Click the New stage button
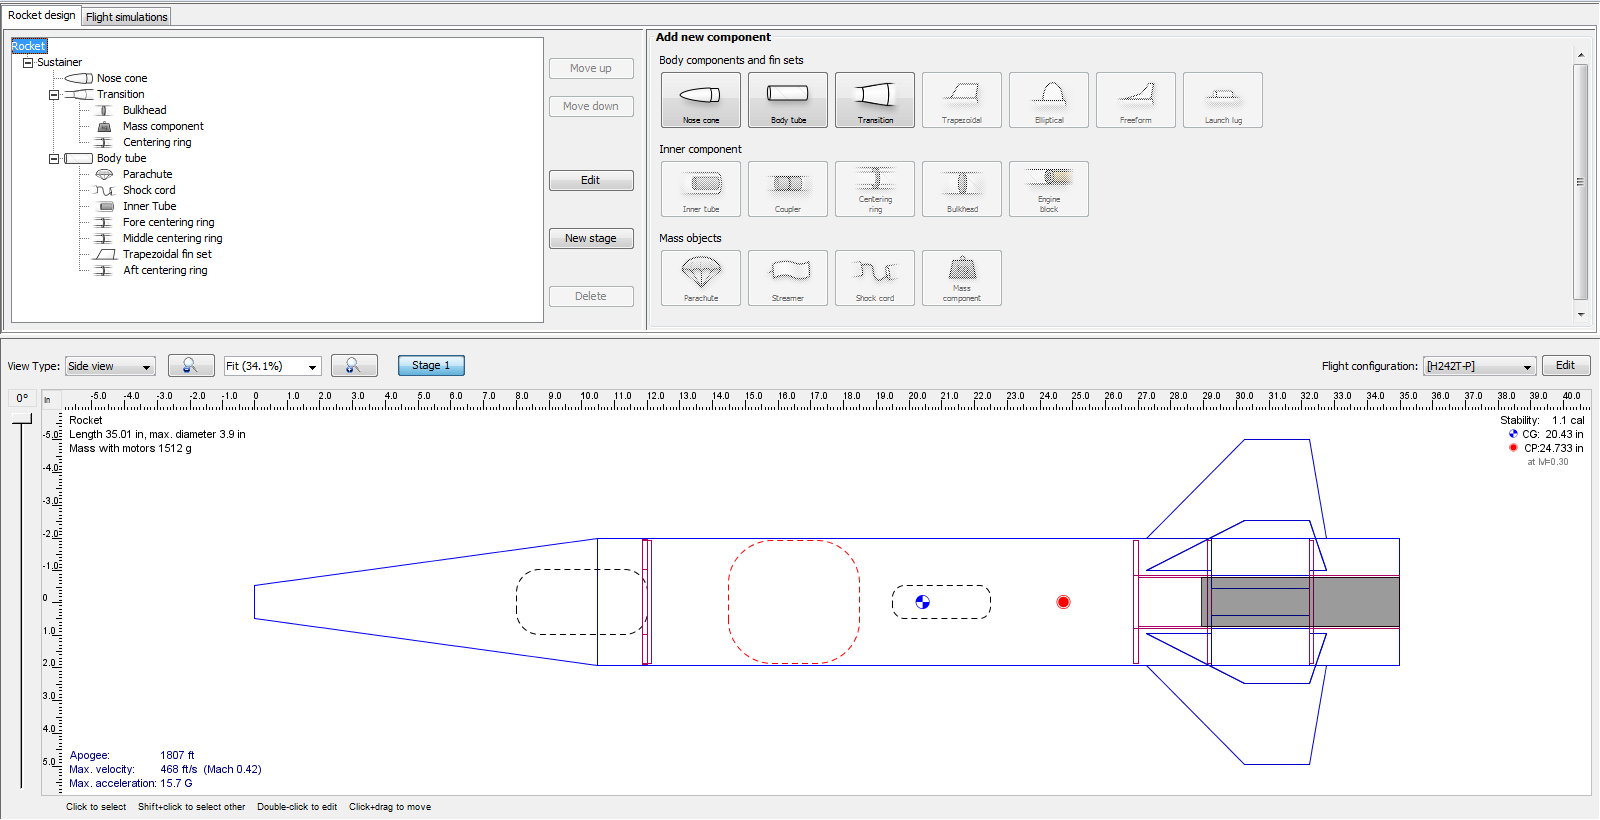The height and width of the screenshot is (820, 1600). [591, 238]
